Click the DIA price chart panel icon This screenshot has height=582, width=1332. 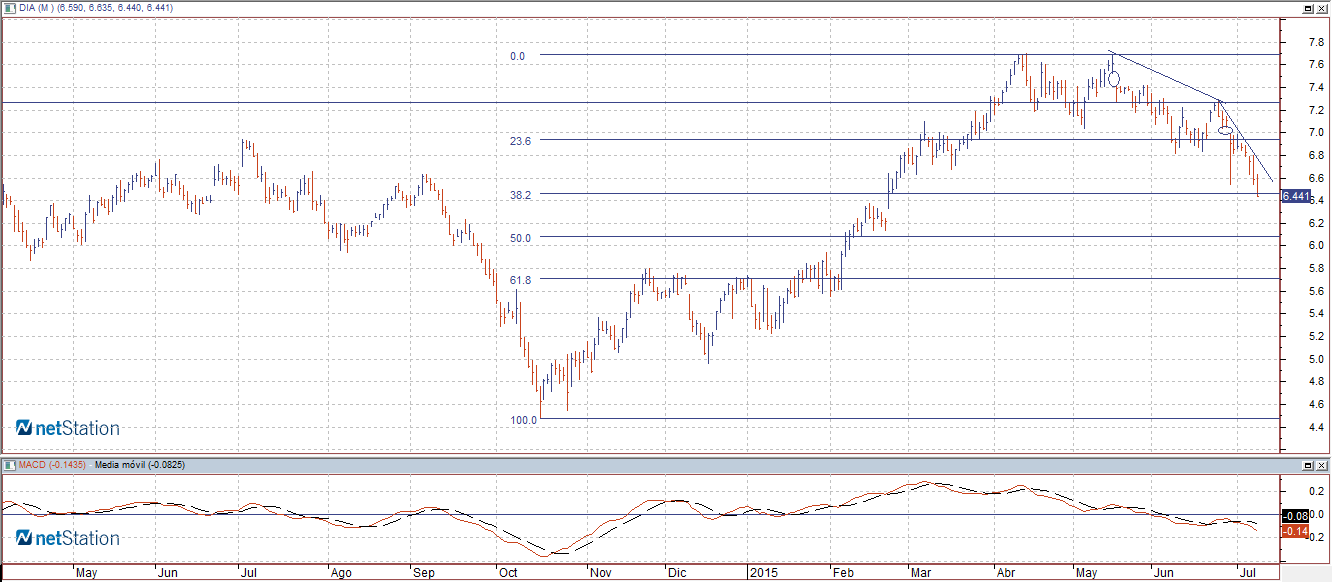[9, 8]
